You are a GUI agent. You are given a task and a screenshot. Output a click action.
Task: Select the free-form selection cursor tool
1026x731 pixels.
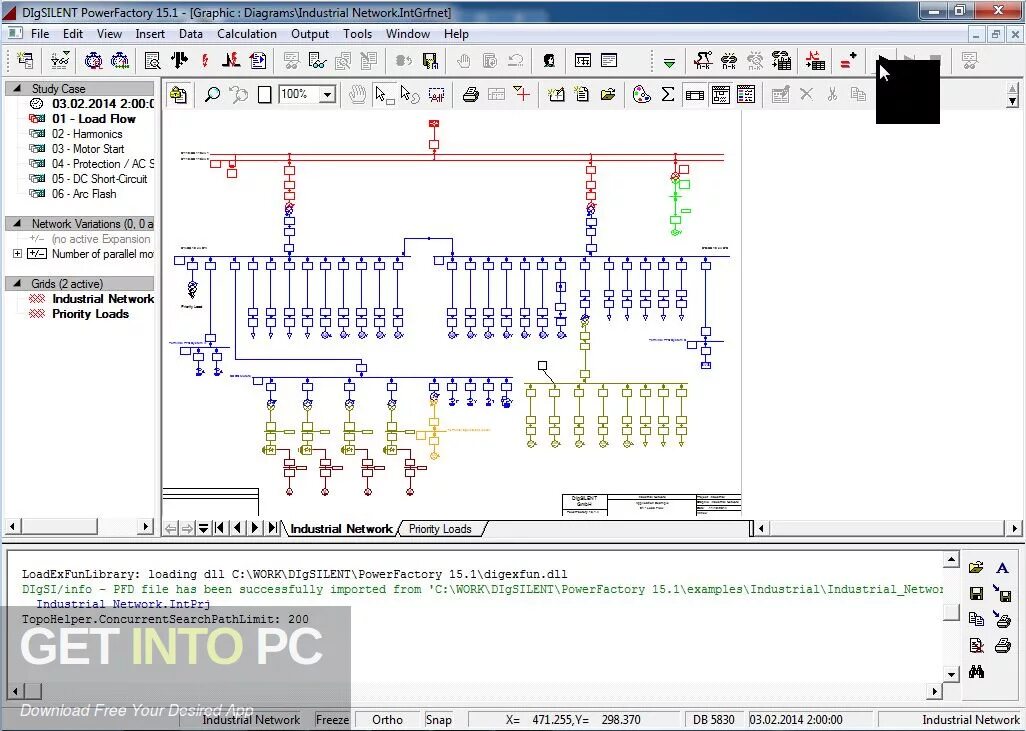[x=410, y=95]
